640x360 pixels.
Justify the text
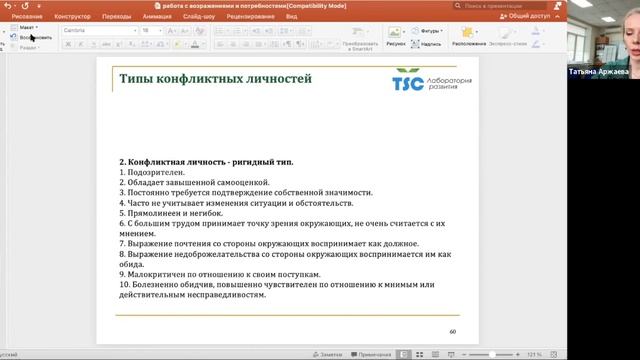pyautogui.click(x=258, y=44)
